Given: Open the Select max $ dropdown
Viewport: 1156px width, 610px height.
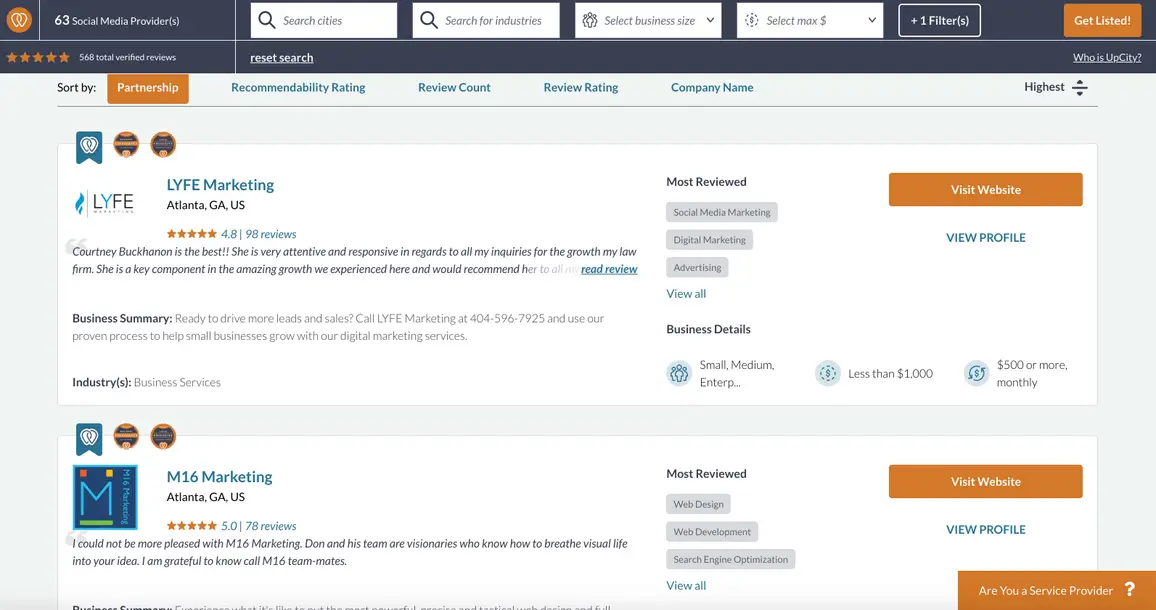Looking at the screenshot, I should 810,20.
